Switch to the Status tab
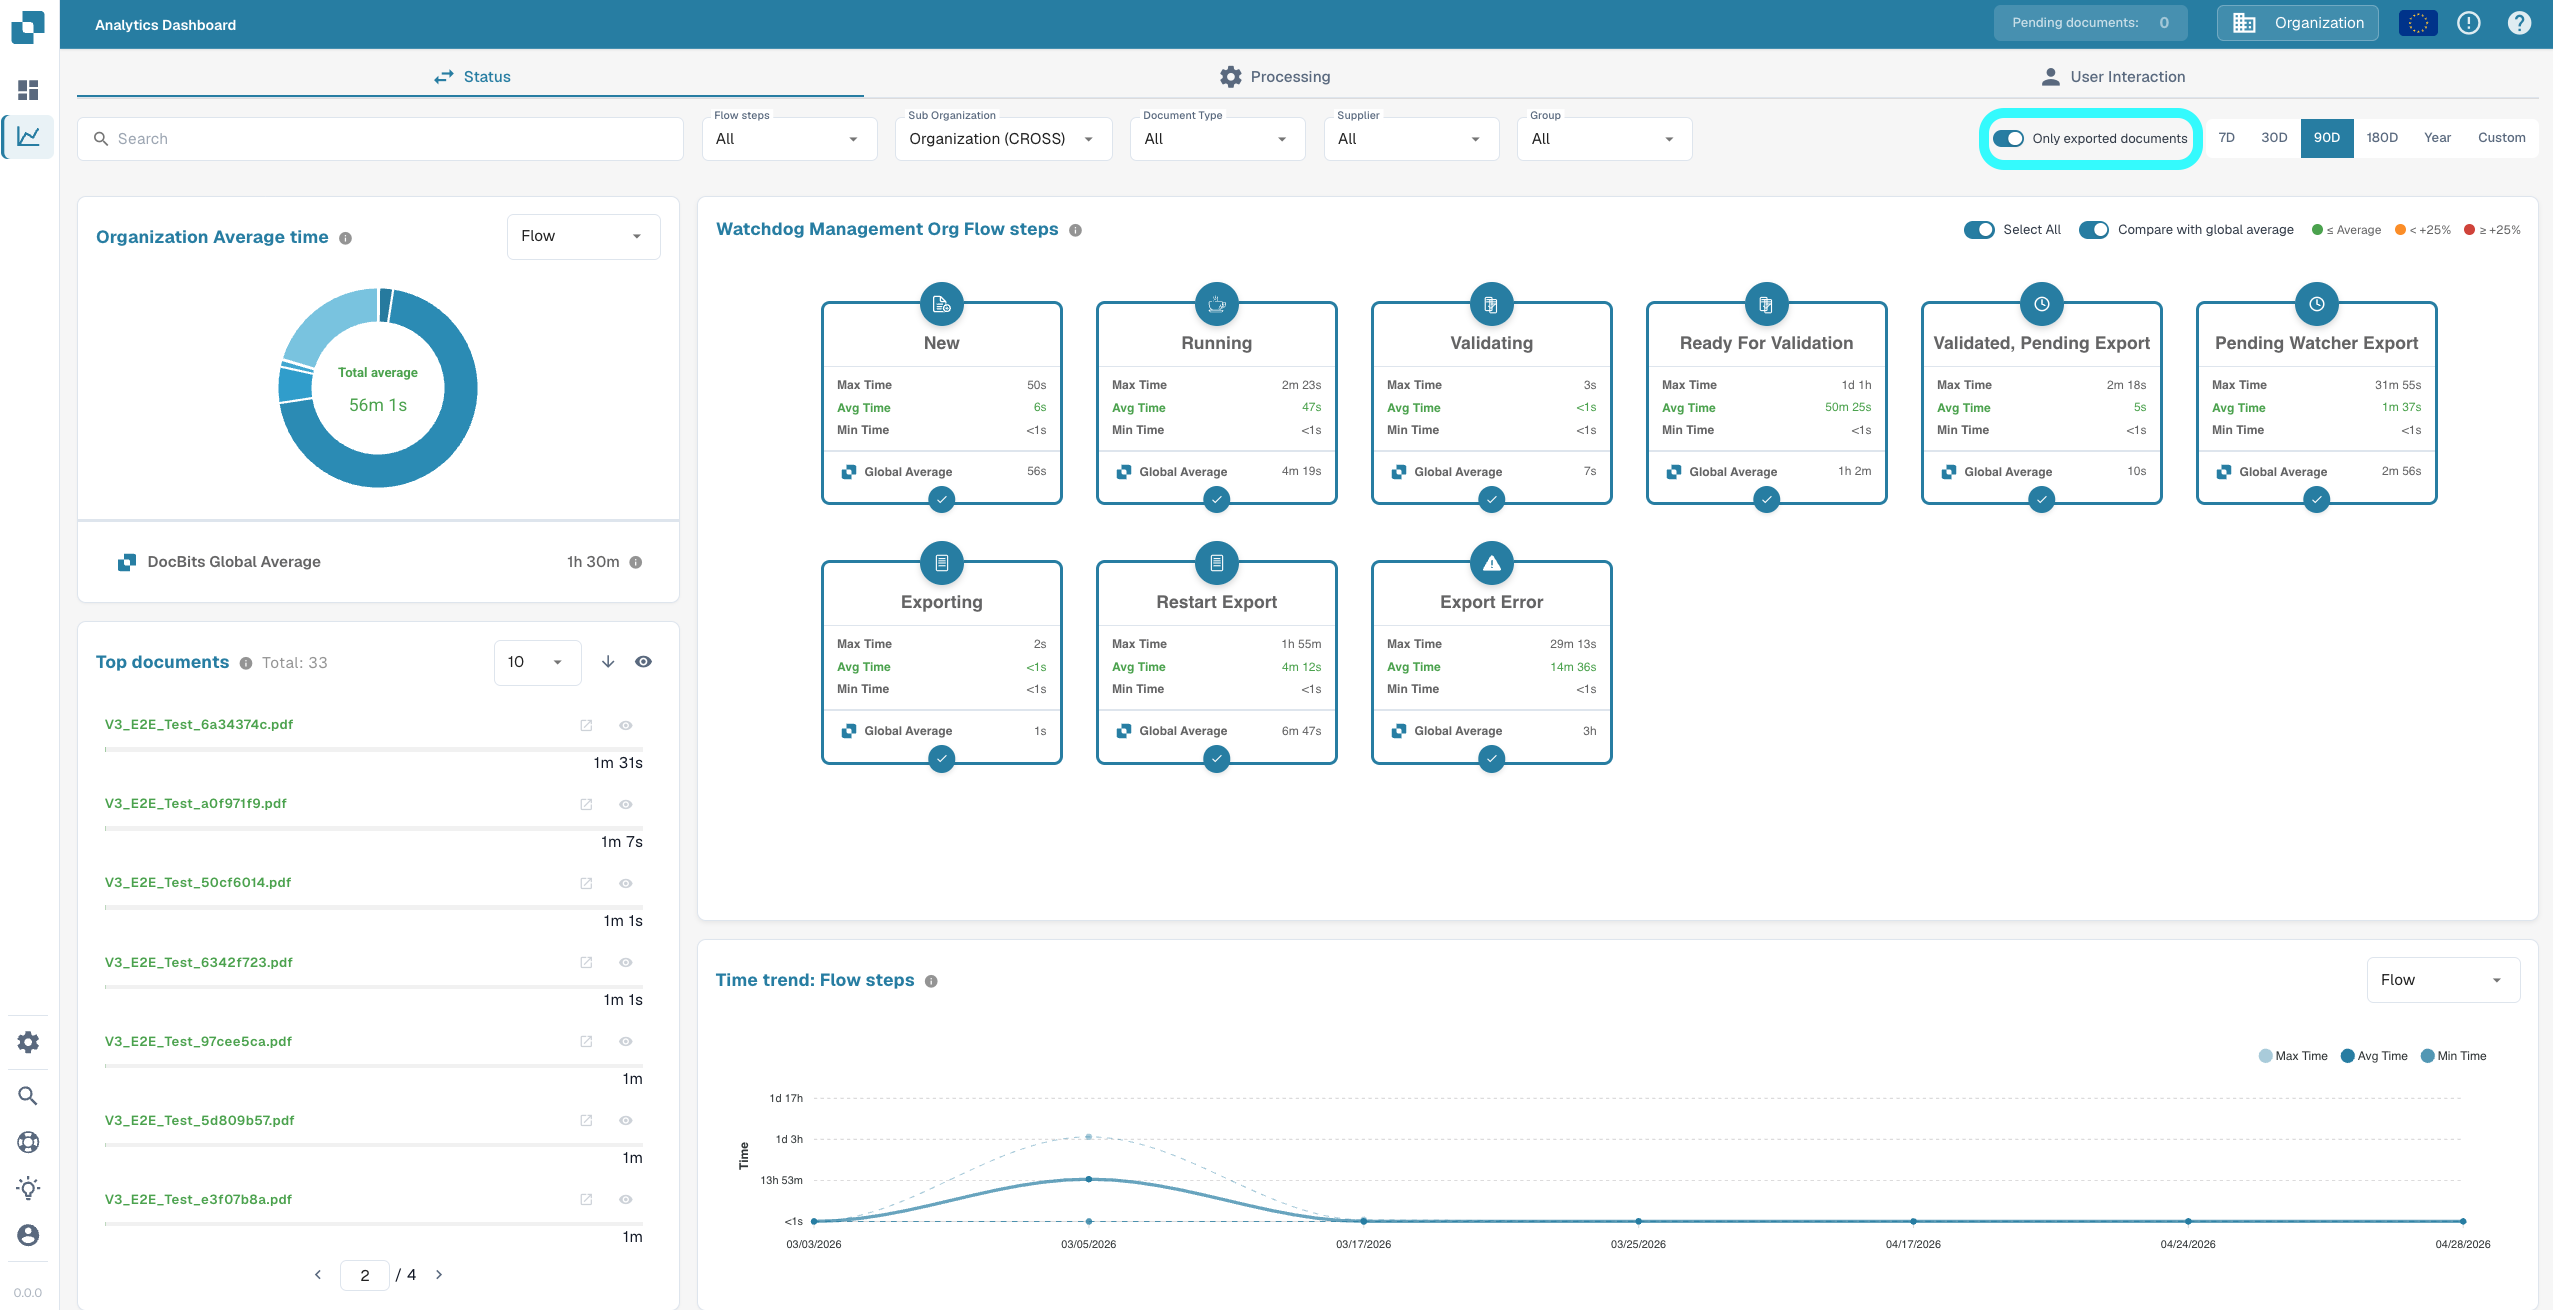The height and width of the screenshot is (1310, 2553). click(x=471, y=77)
